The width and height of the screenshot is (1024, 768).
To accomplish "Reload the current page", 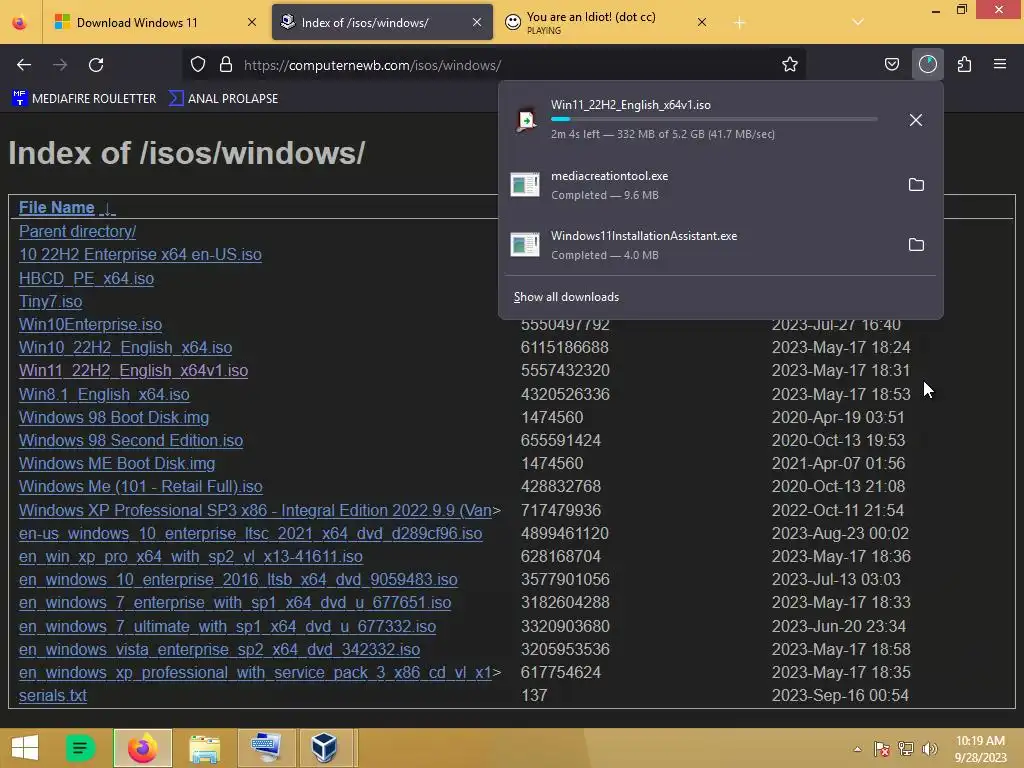I will (96, 65).
